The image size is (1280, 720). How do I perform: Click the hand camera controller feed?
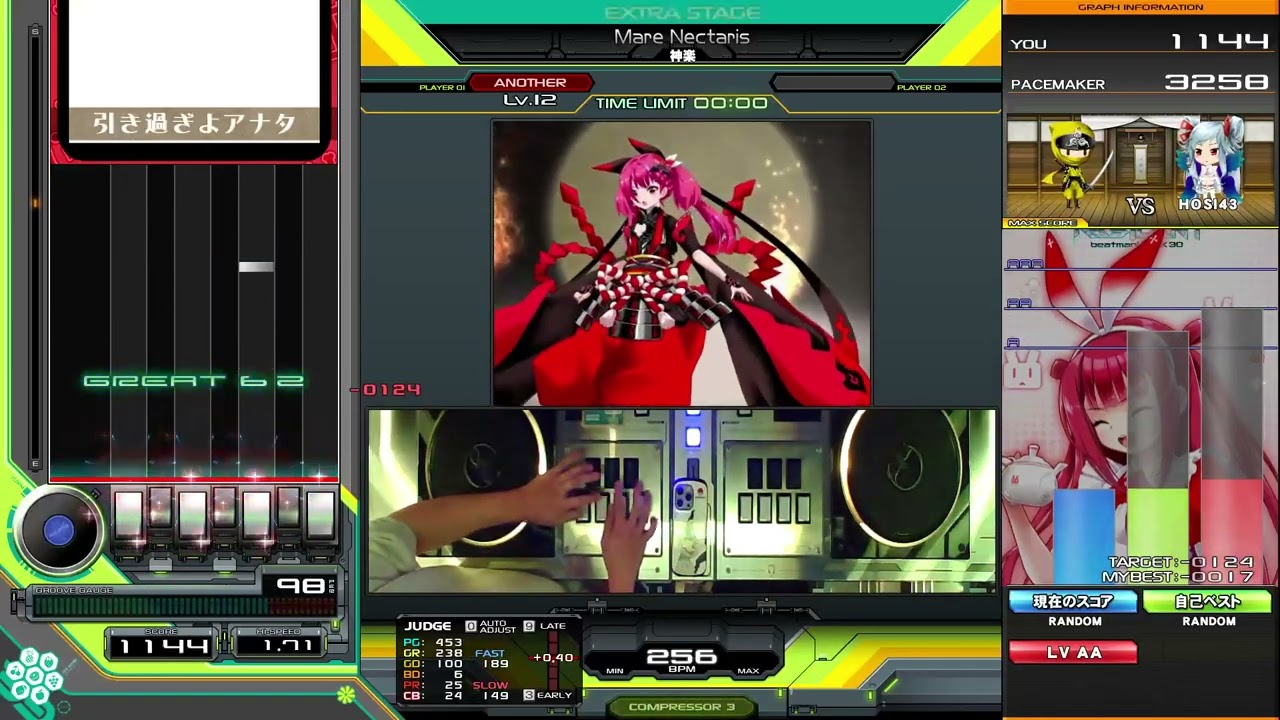[x=681, y=501]
